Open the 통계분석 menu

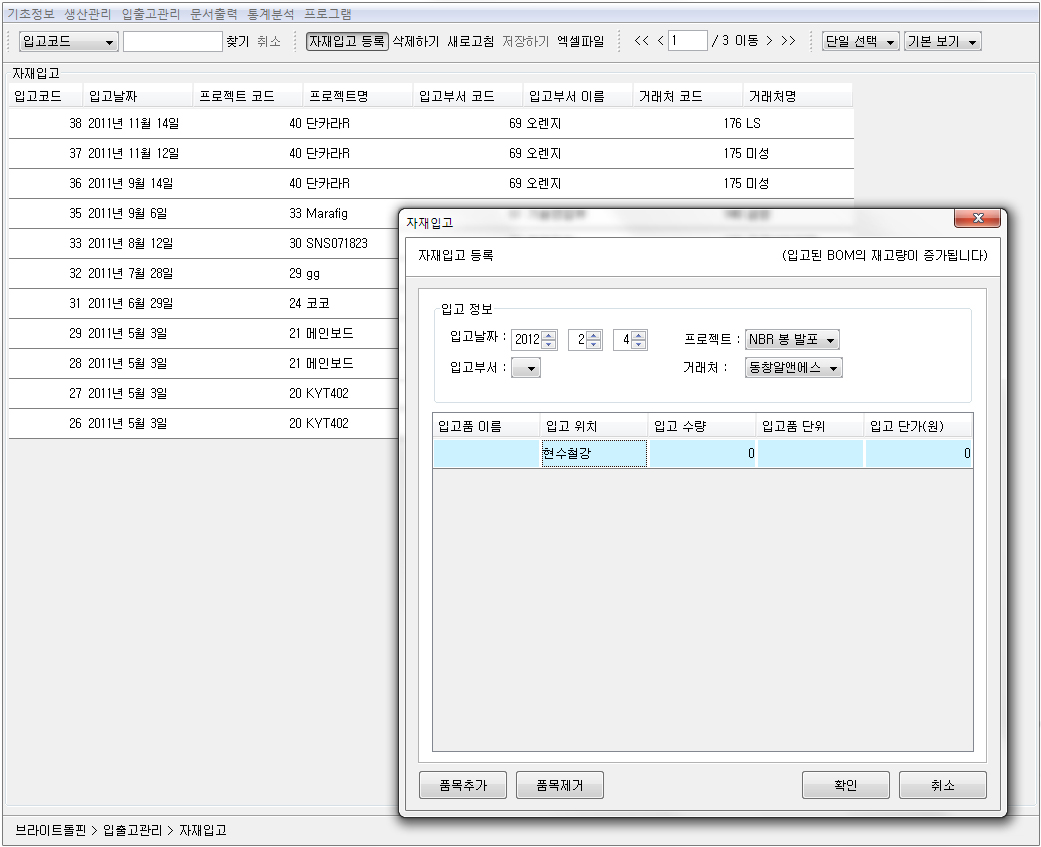[x=271, y=14]
